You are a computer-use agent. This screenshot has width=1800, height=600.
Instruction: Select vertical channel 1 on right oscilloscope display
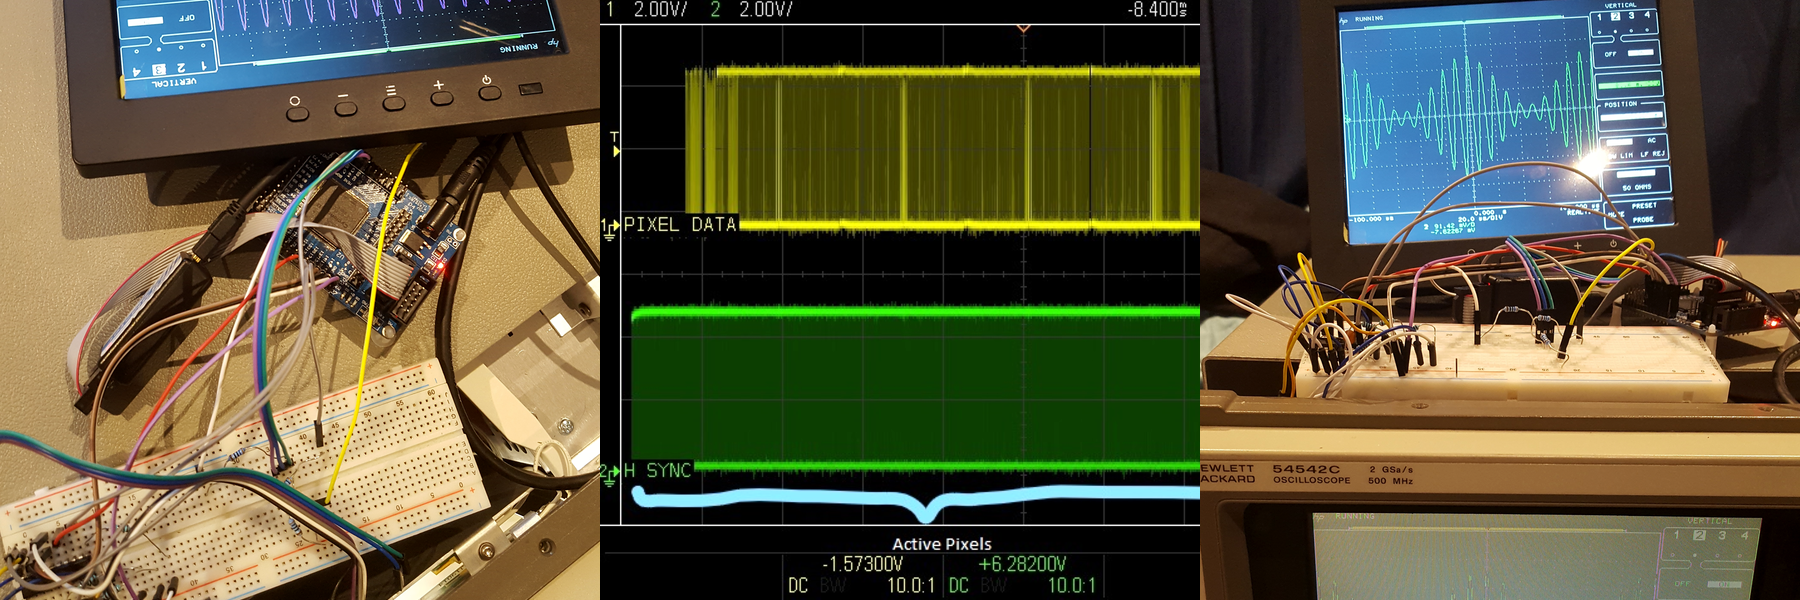[x=1600, y=16]
